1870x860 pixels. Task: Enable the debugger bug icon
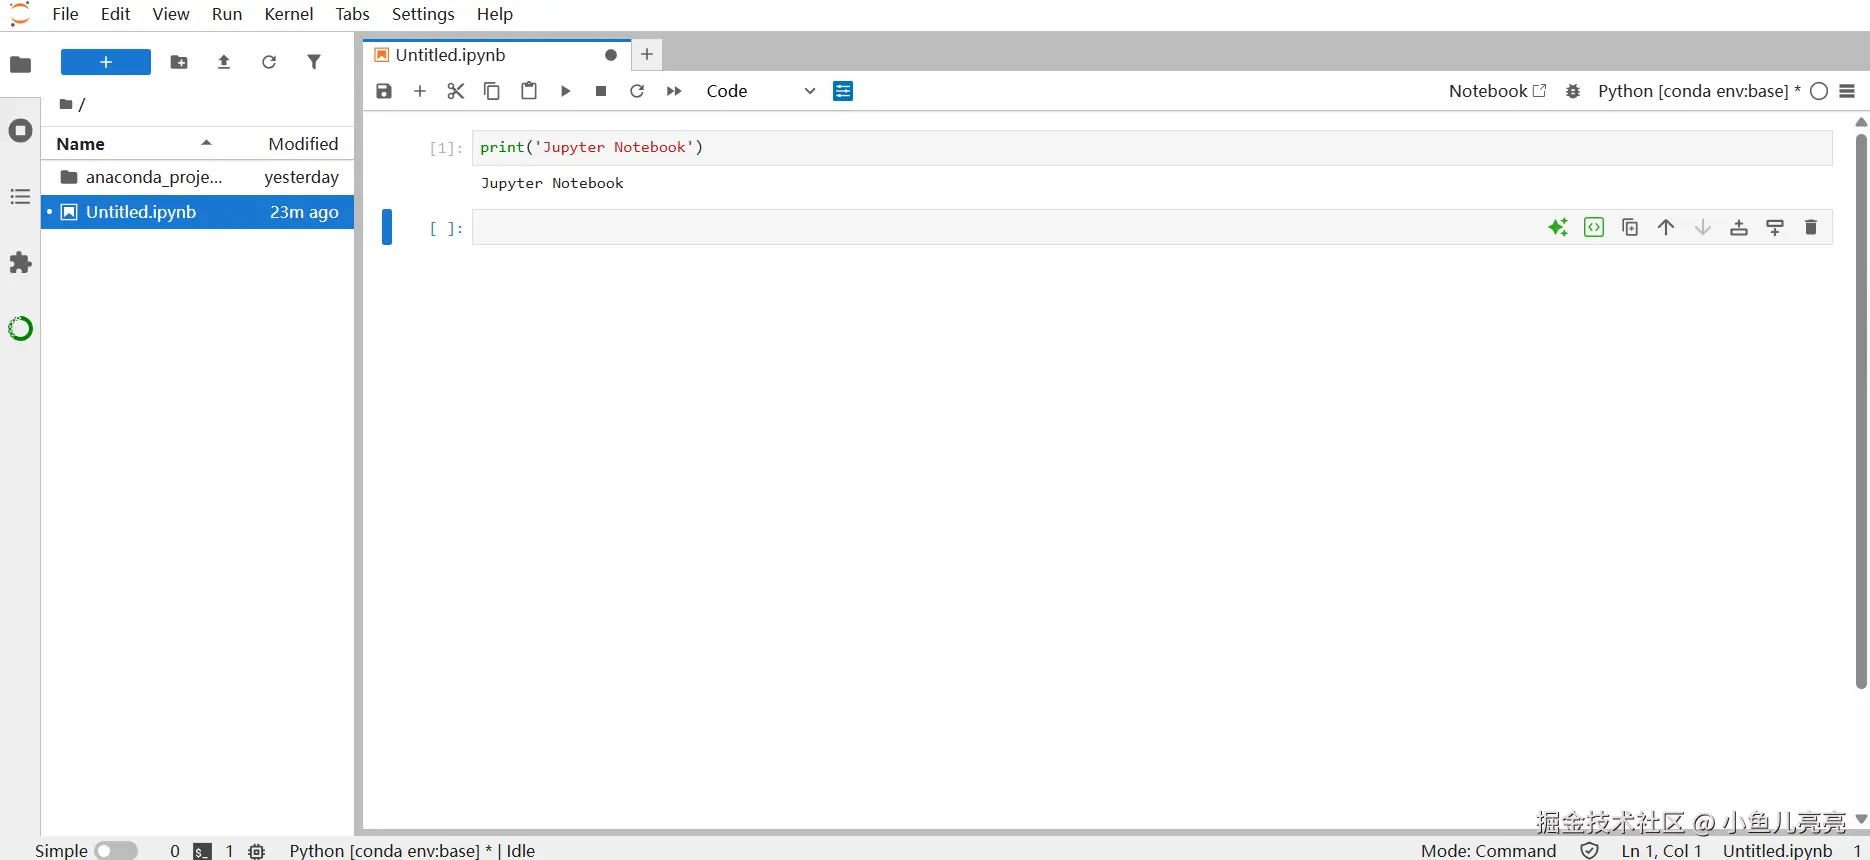[x=1573, y=91]
